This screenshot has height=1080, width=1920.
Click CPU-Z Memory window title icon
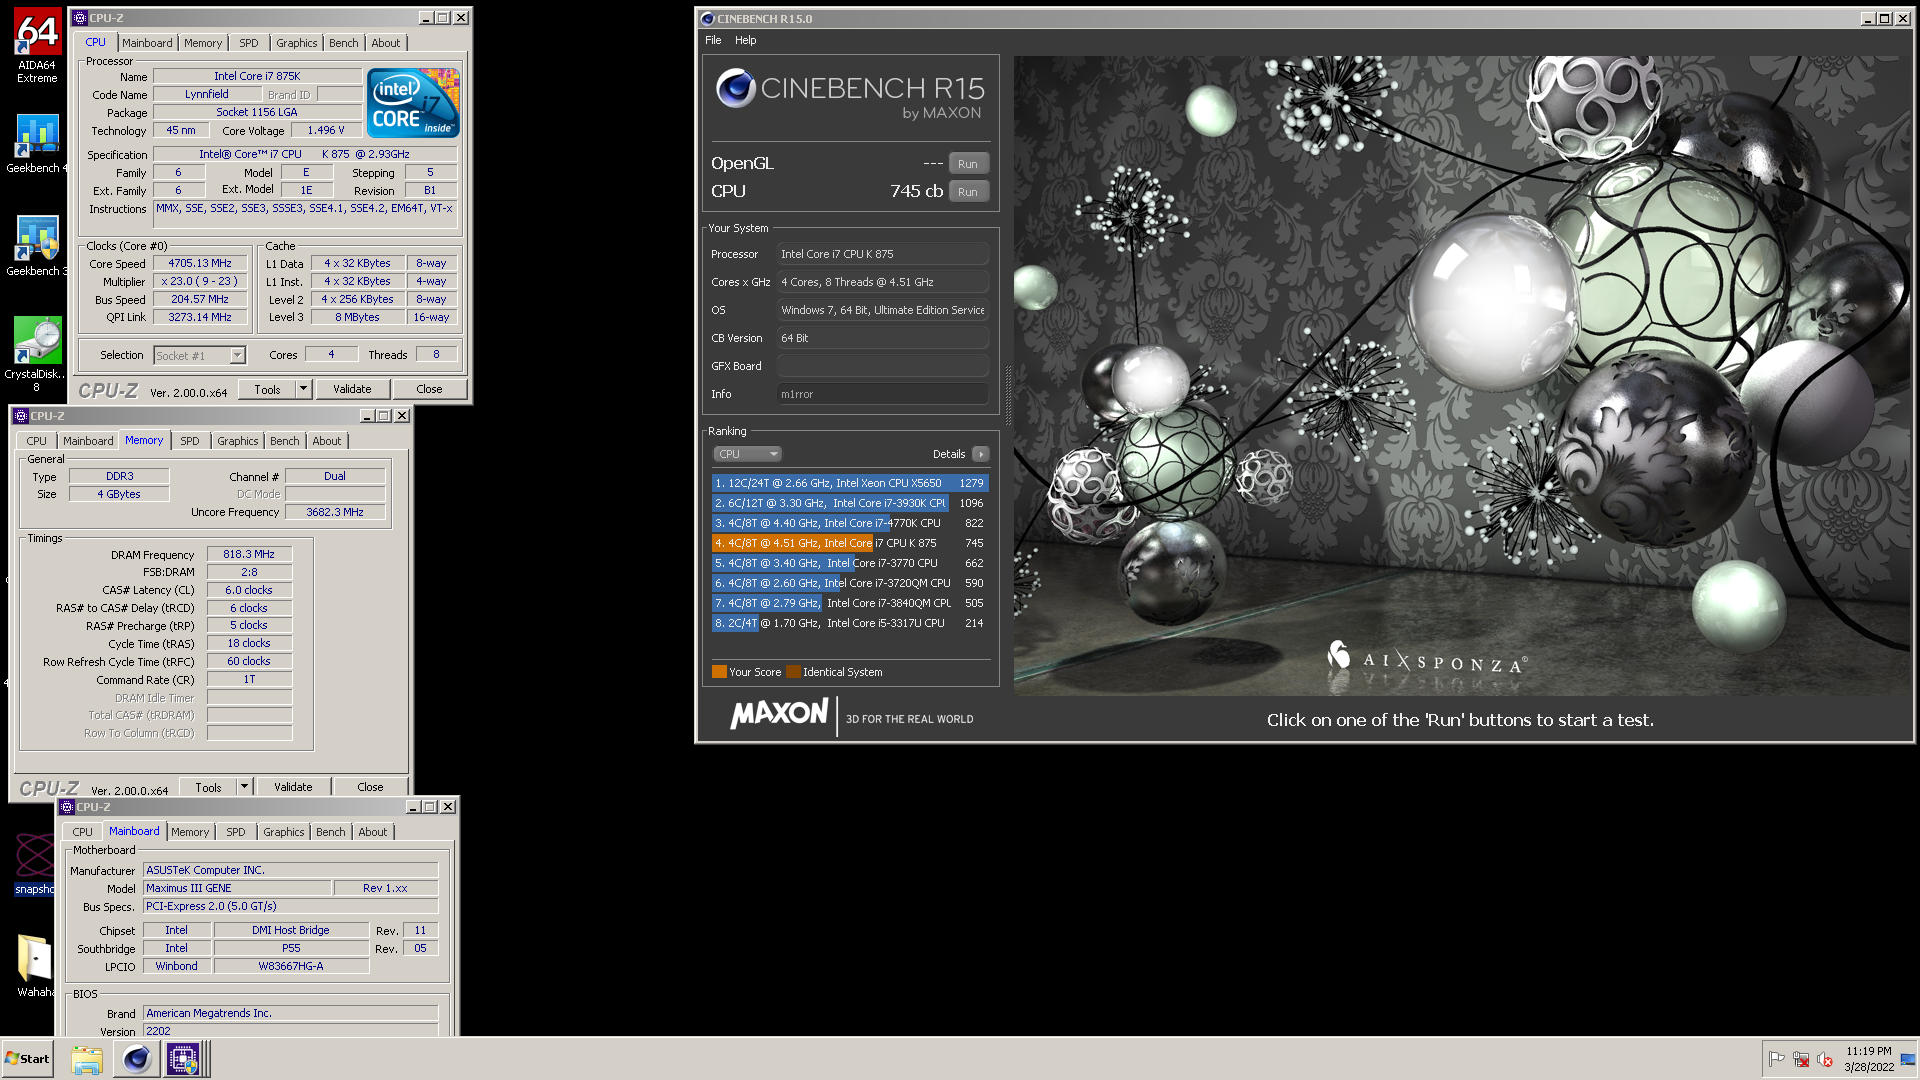[x=21, y=416]
